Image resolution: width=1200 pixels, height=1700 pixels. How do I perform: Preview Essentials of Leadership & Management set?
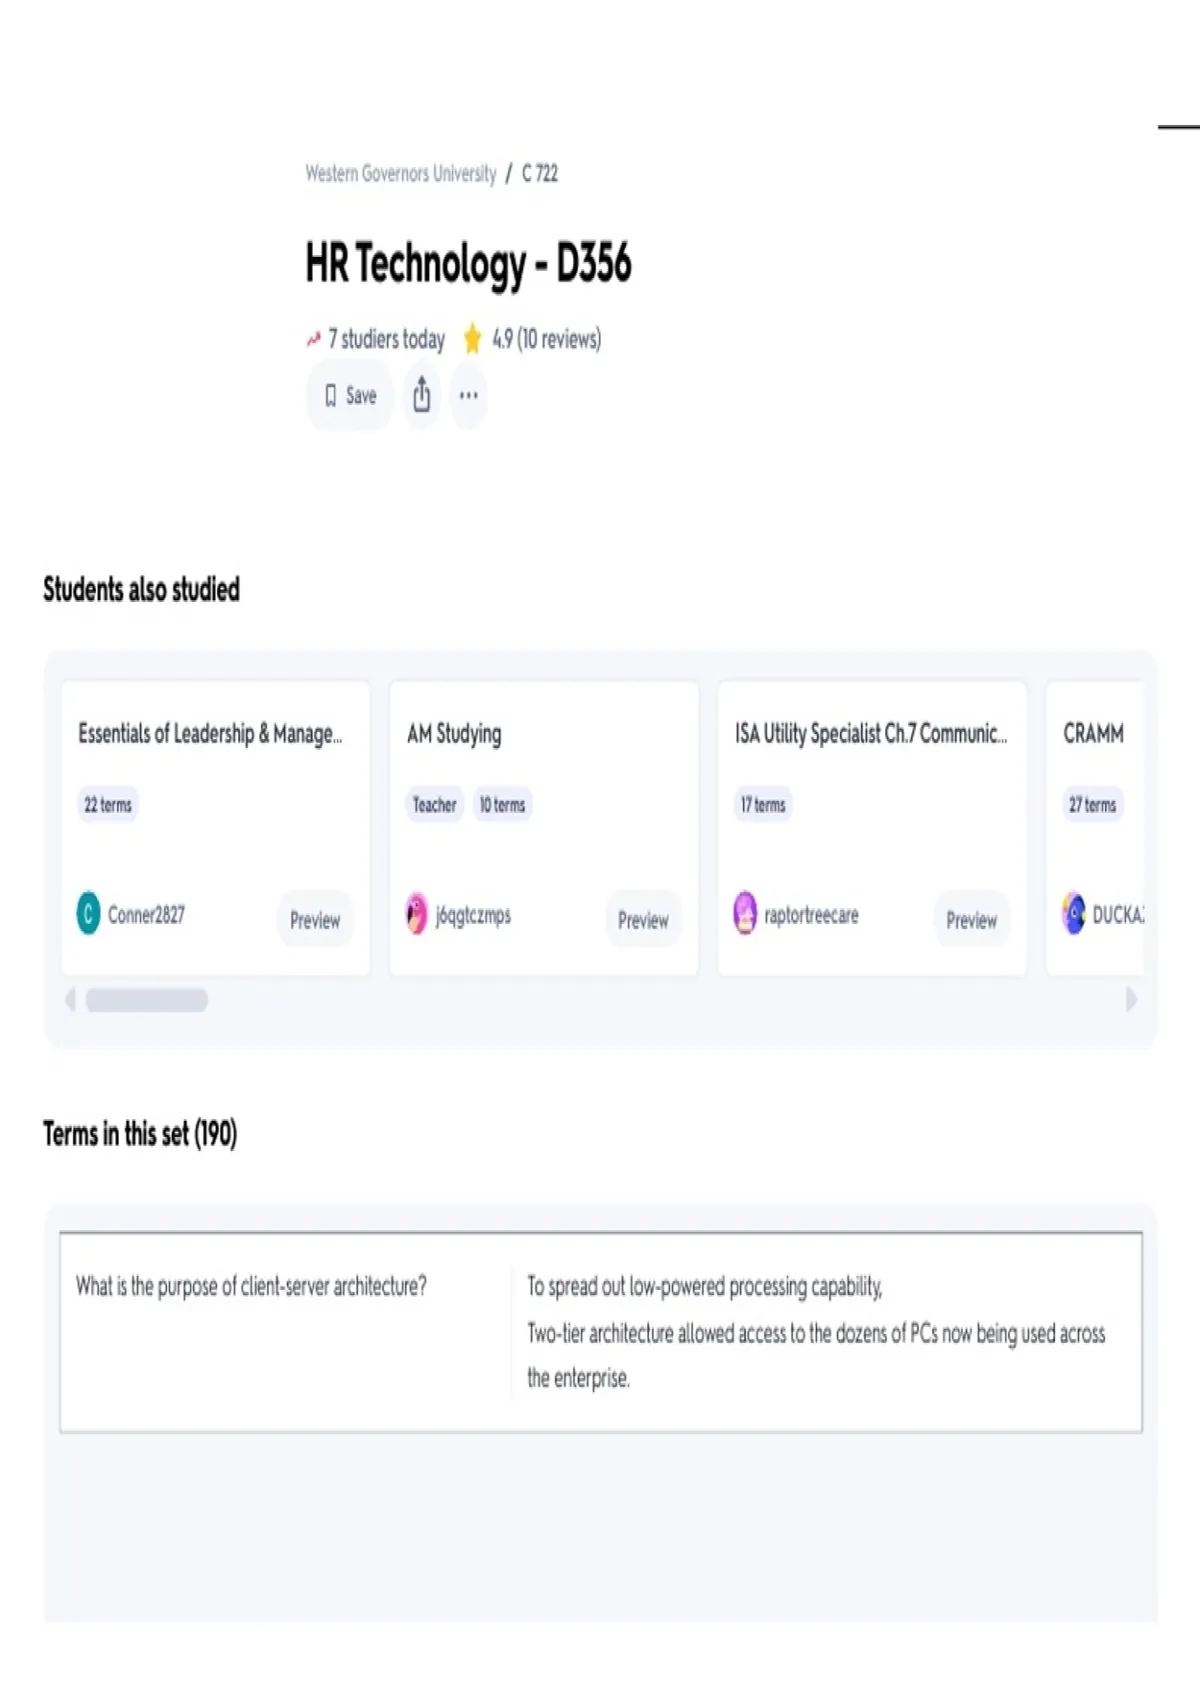tap(315, 919)
